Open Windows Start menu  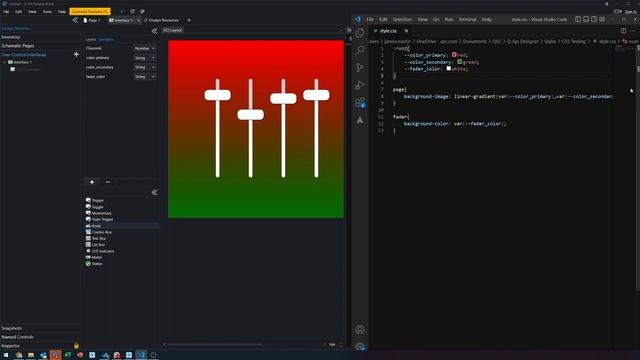click(x=6, y=355)
